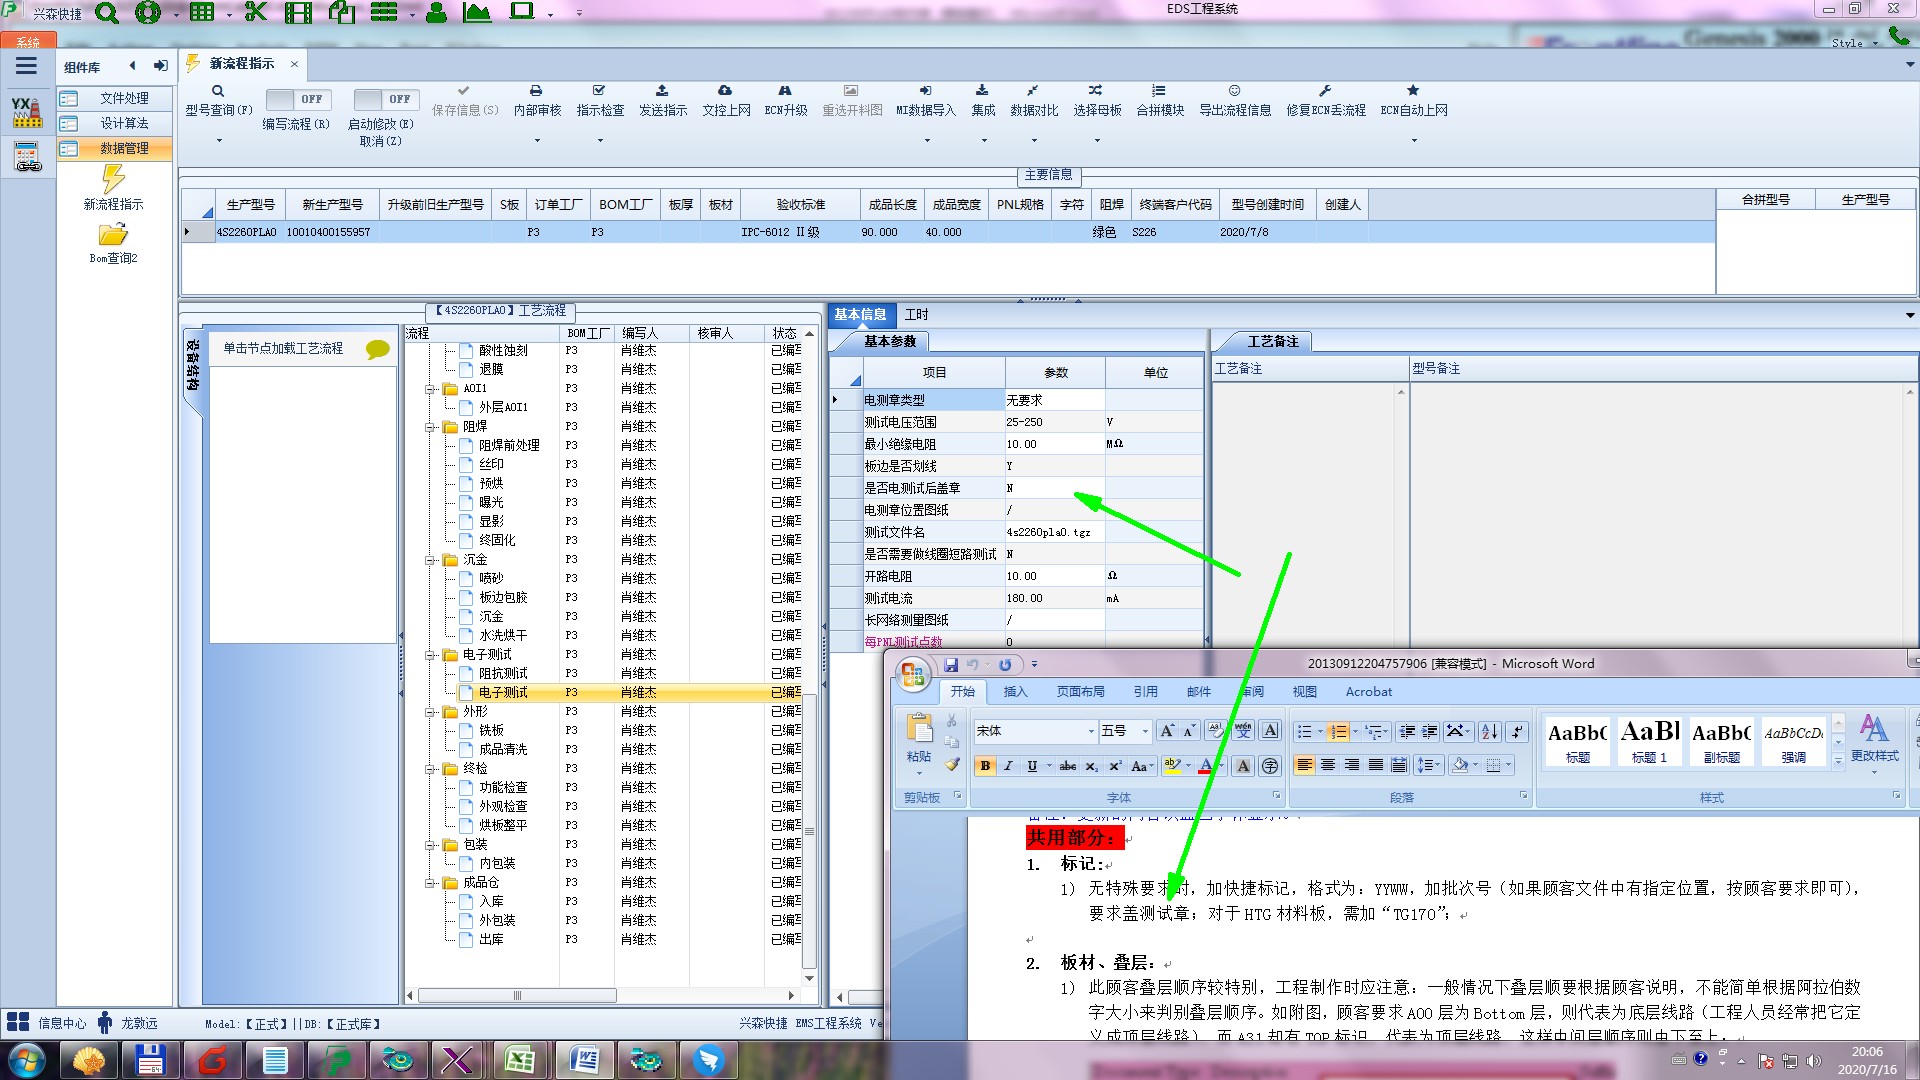Collapse the 电子测试 tree folder
This screenshot has width=1920, height=1080.
click(x=431, y=655)
